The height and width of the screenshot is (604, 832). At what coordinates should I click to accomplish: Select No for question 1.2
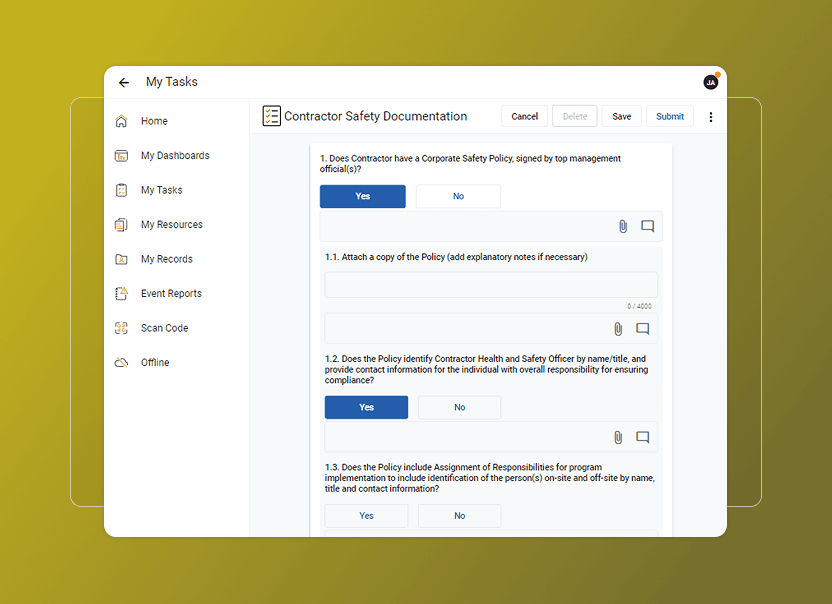coord(459,407)
